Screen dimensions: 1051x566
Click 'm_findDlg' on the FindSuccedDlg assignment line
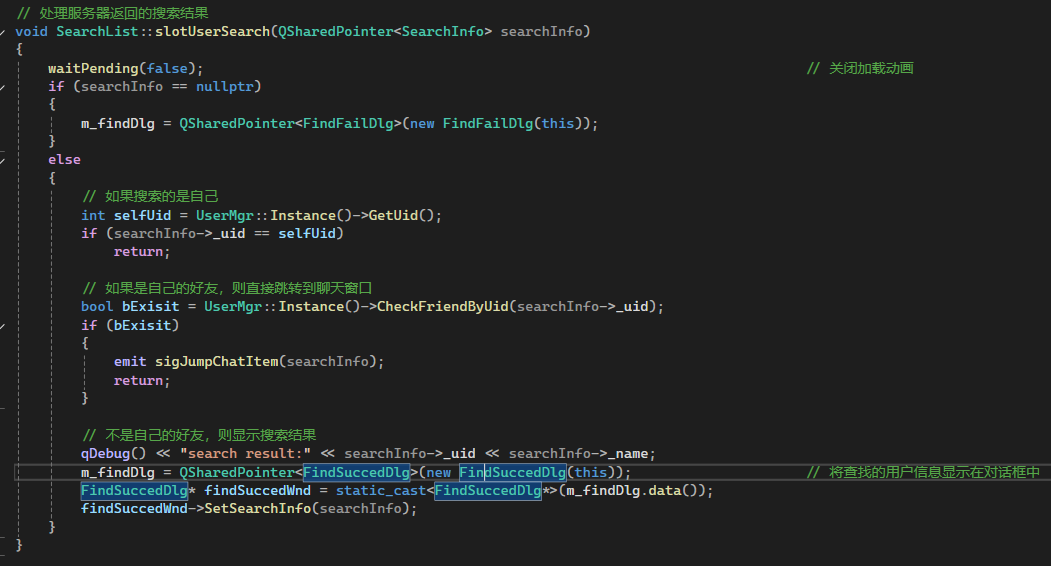coord(118,472)
